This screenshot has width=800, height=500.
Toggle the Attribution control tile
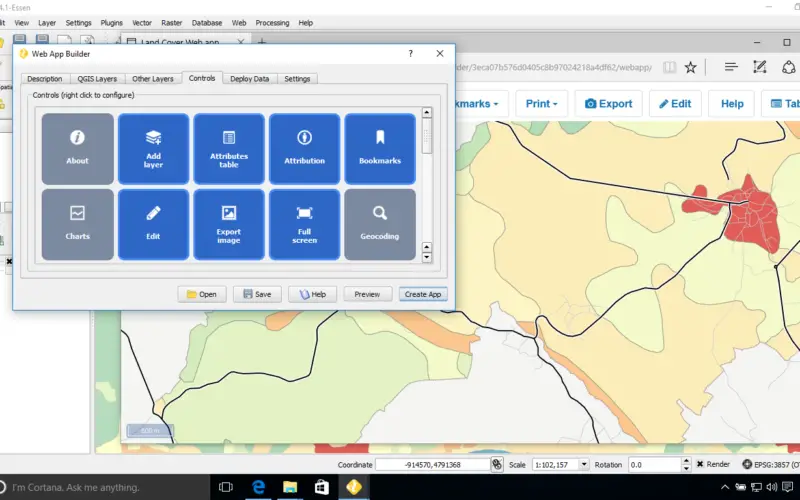click(304, 148)
